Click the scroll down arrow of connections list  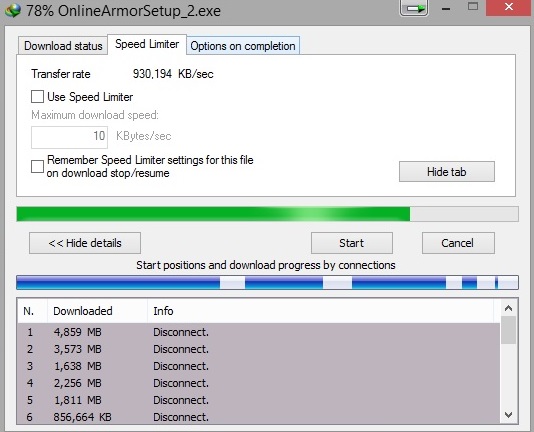pyautogui.click(x=508, y=415)
